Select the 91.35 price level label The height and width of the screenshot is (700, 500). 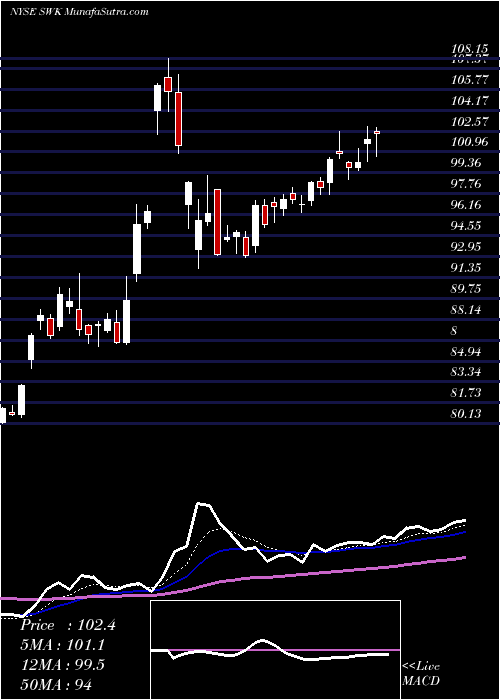(467, 268)
